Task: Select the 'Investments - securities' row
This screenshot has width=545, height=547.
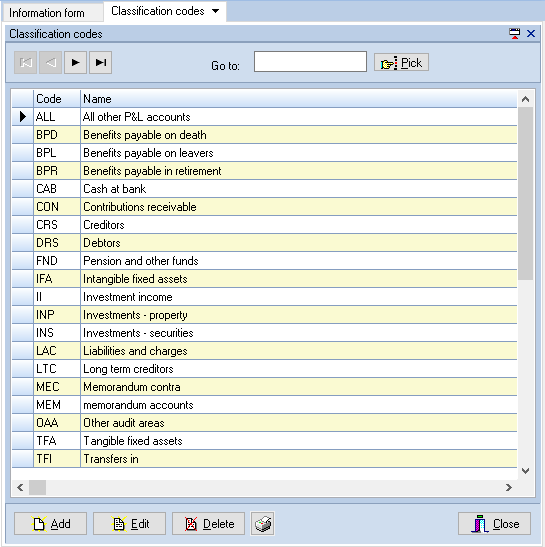Action: [264, 333]
